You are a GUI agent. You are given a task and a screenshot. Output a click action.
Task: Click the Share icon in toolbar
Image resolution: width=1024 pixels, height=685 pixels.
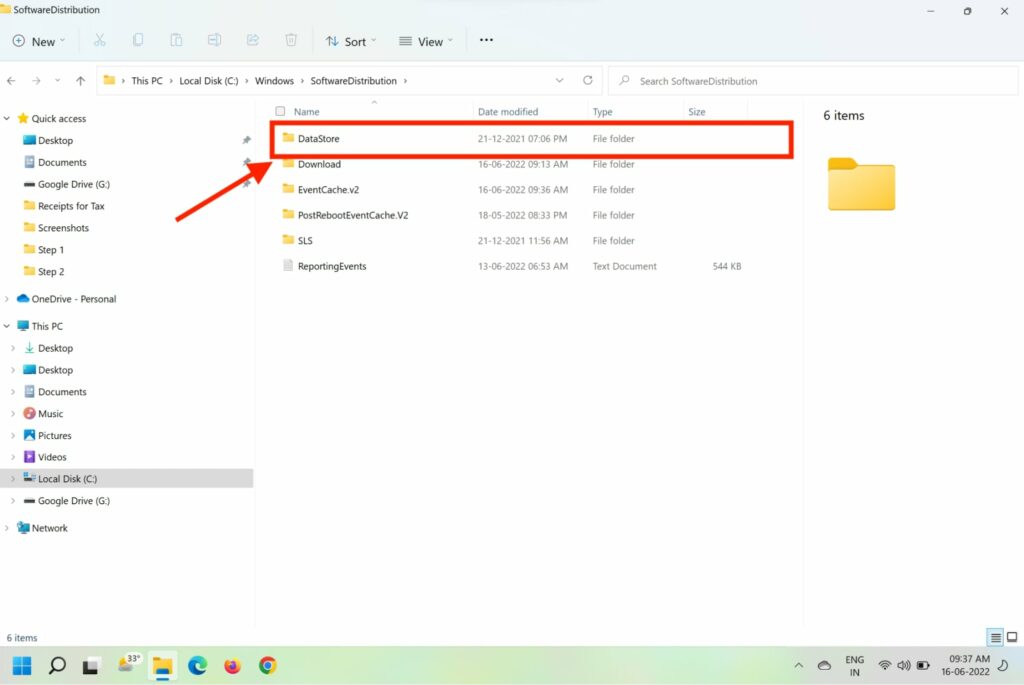point(252,41)
